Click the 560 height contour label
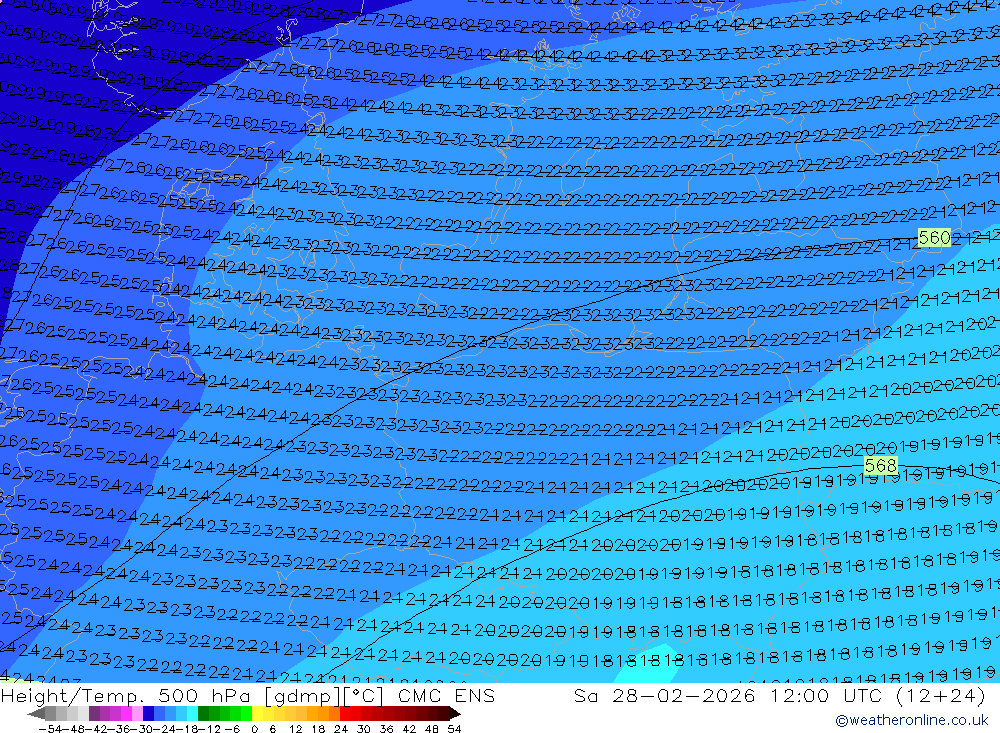This screenshot has width=1000, height=733. [x=934, y=238]
